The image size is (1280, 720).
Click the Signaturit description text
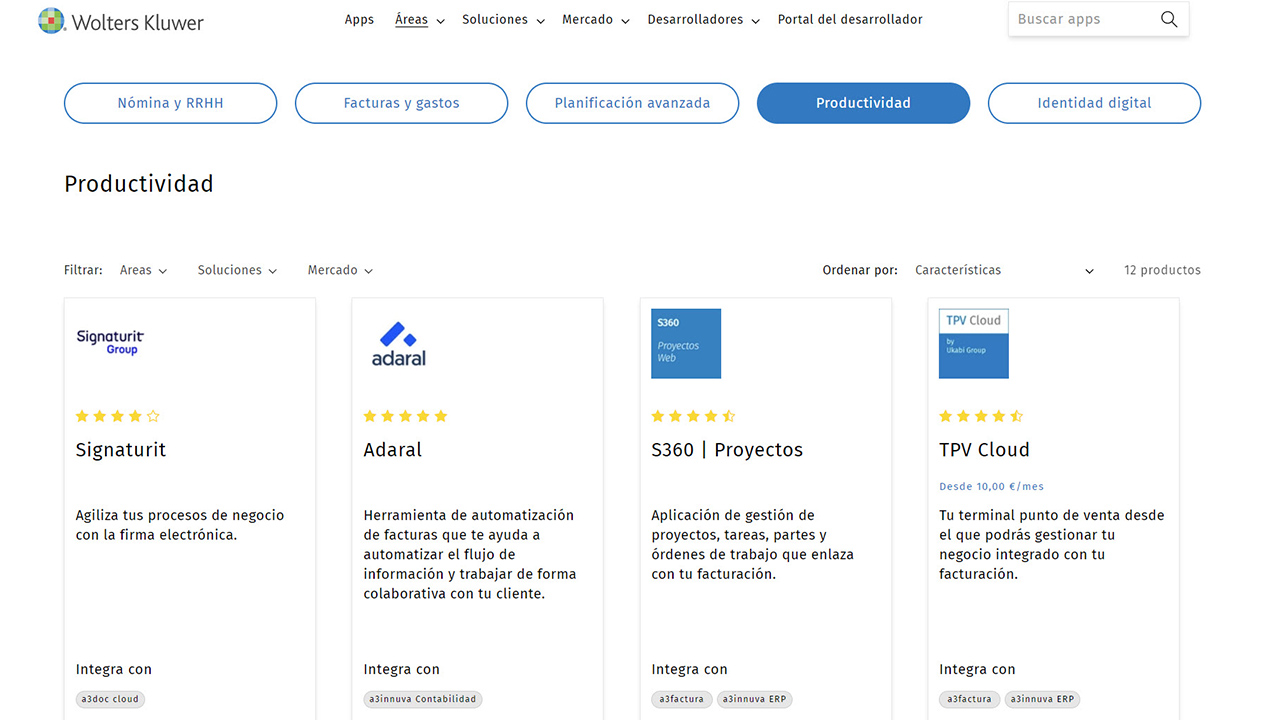pos(180,525)
